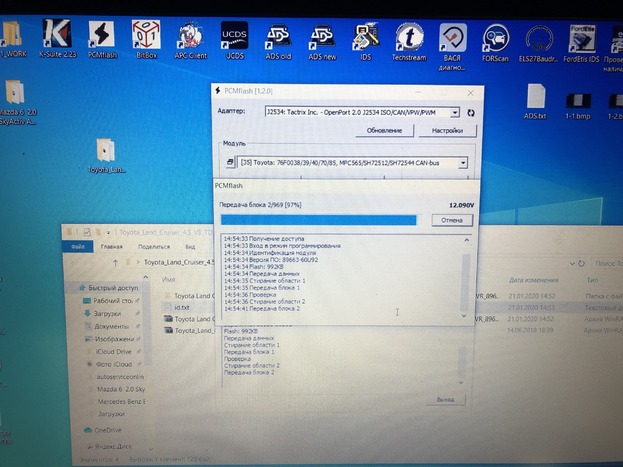Open the Toyota_Land folder on the desktop
Screen dimensions: 623x467
point(107,152)
